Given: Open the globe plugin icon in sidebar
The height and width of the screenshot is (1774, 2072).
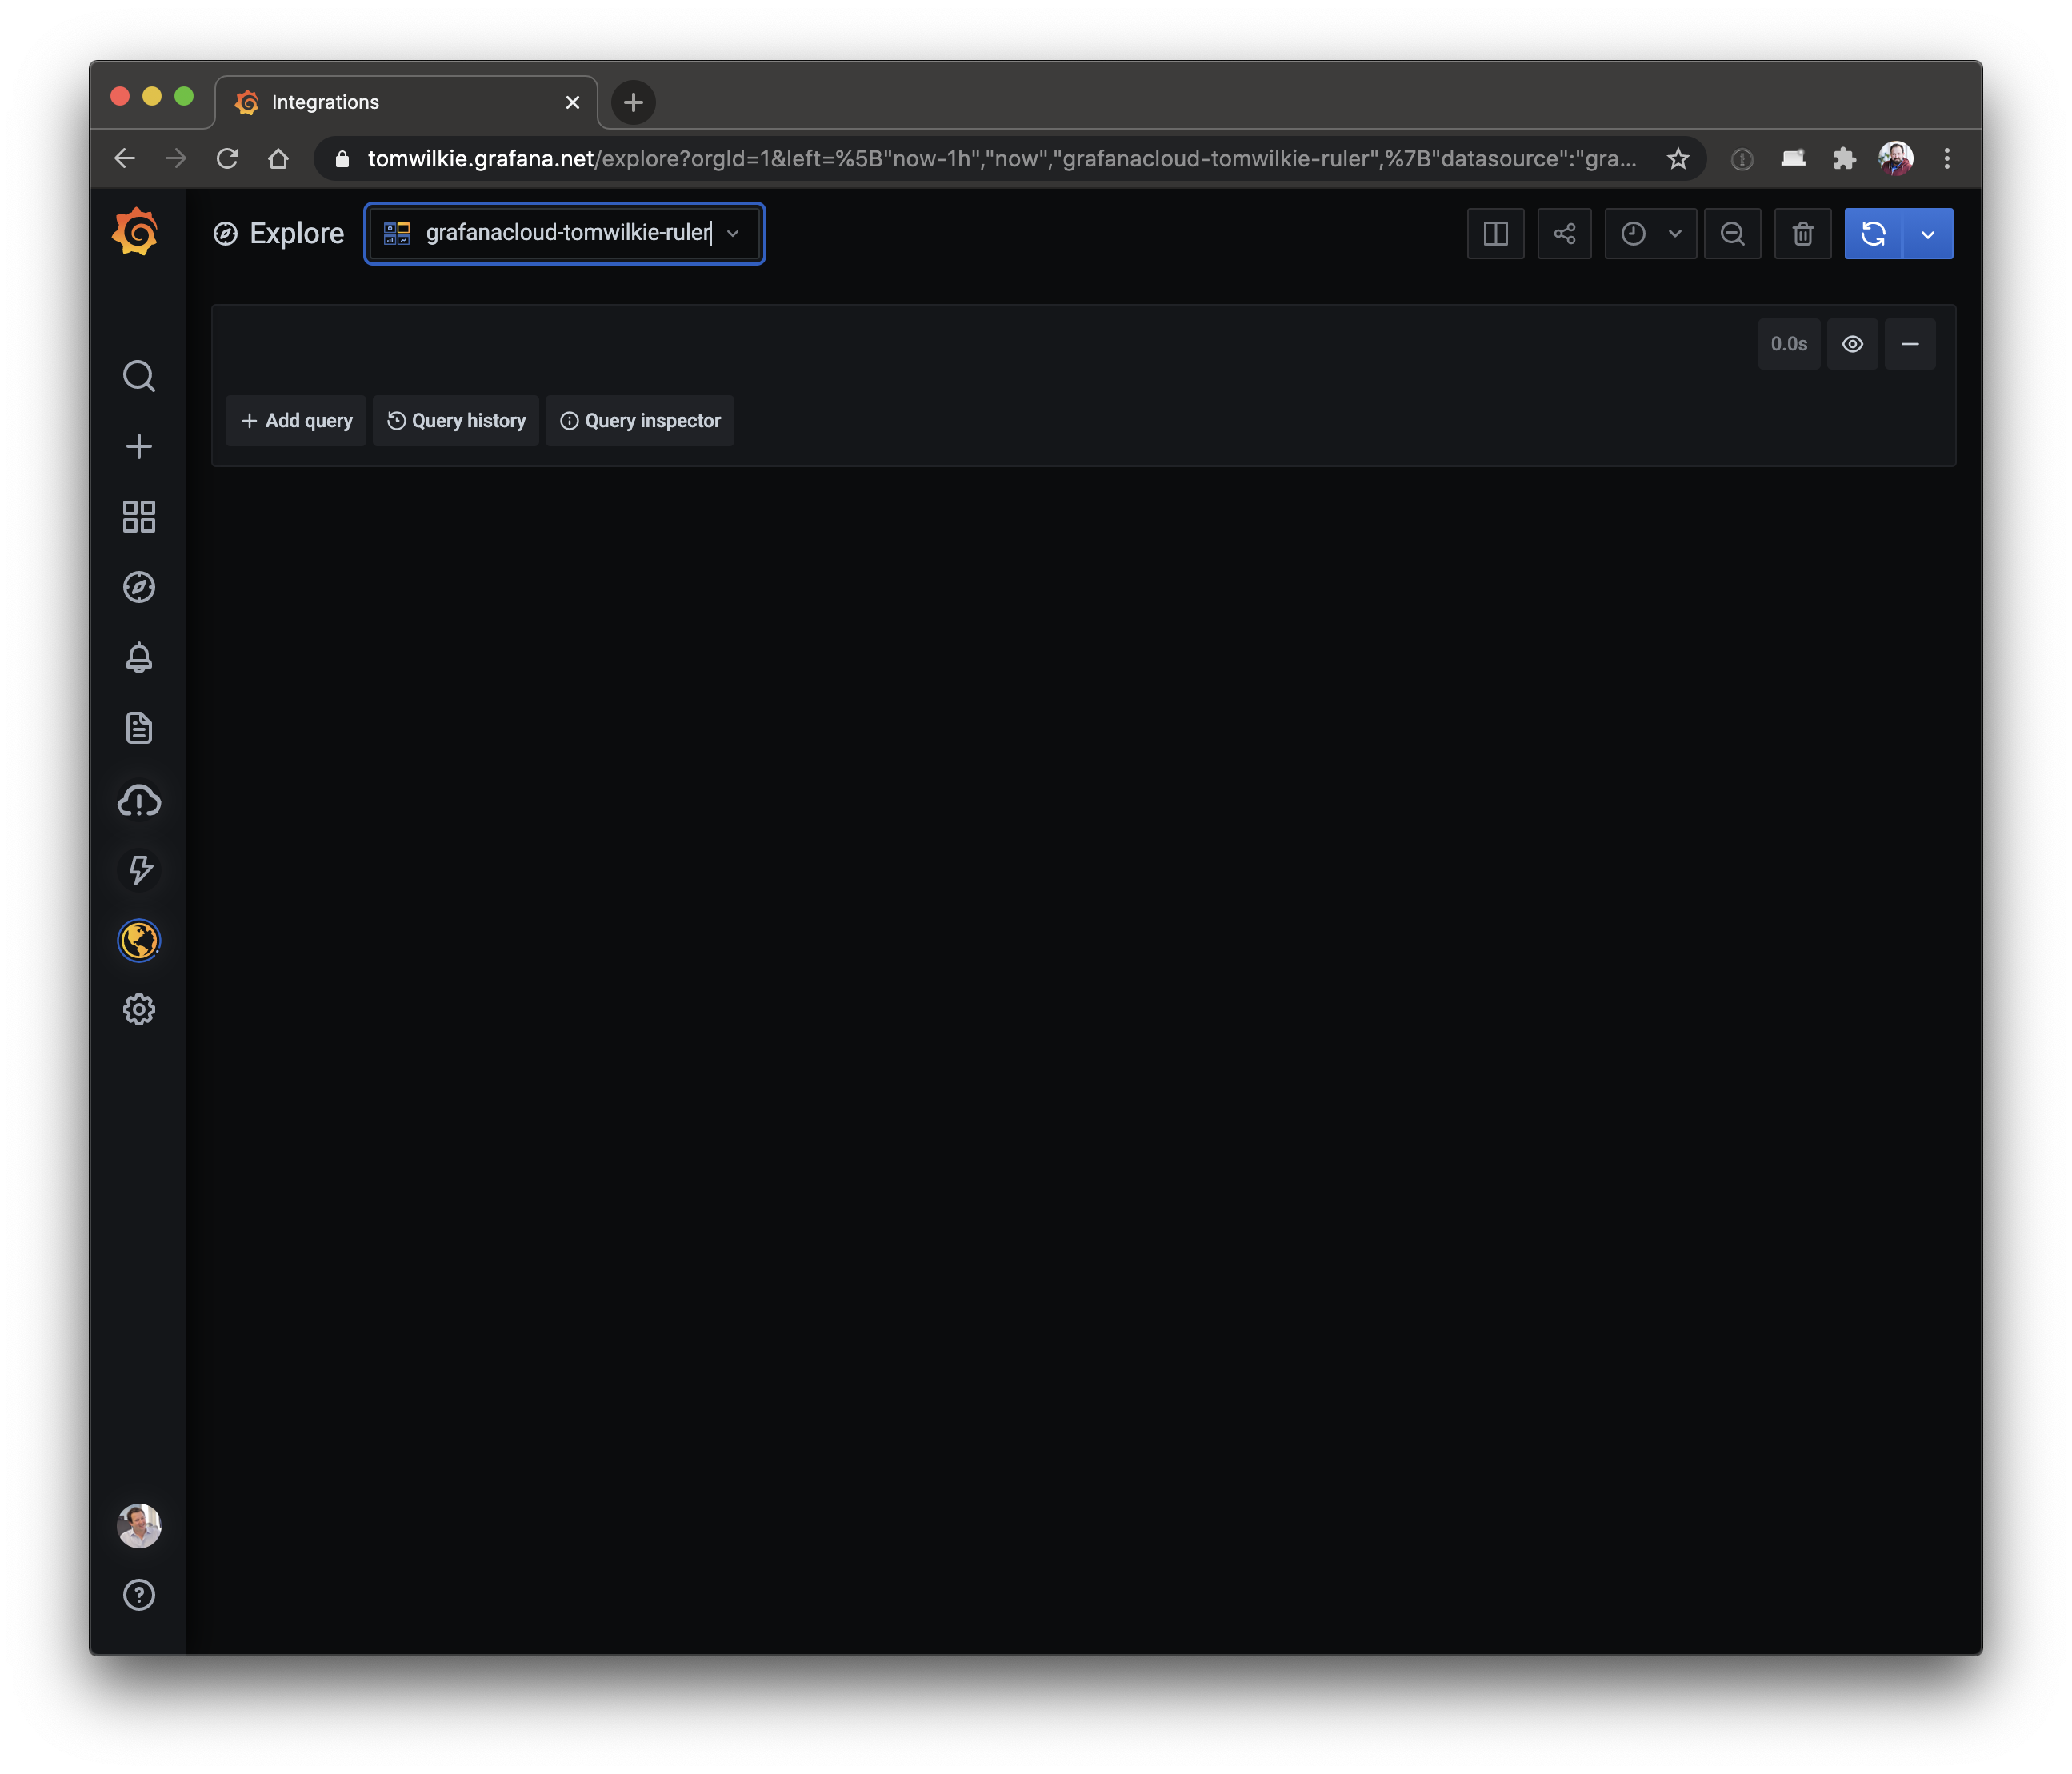Looking at the screenshot, I should (x=138, y=940).
